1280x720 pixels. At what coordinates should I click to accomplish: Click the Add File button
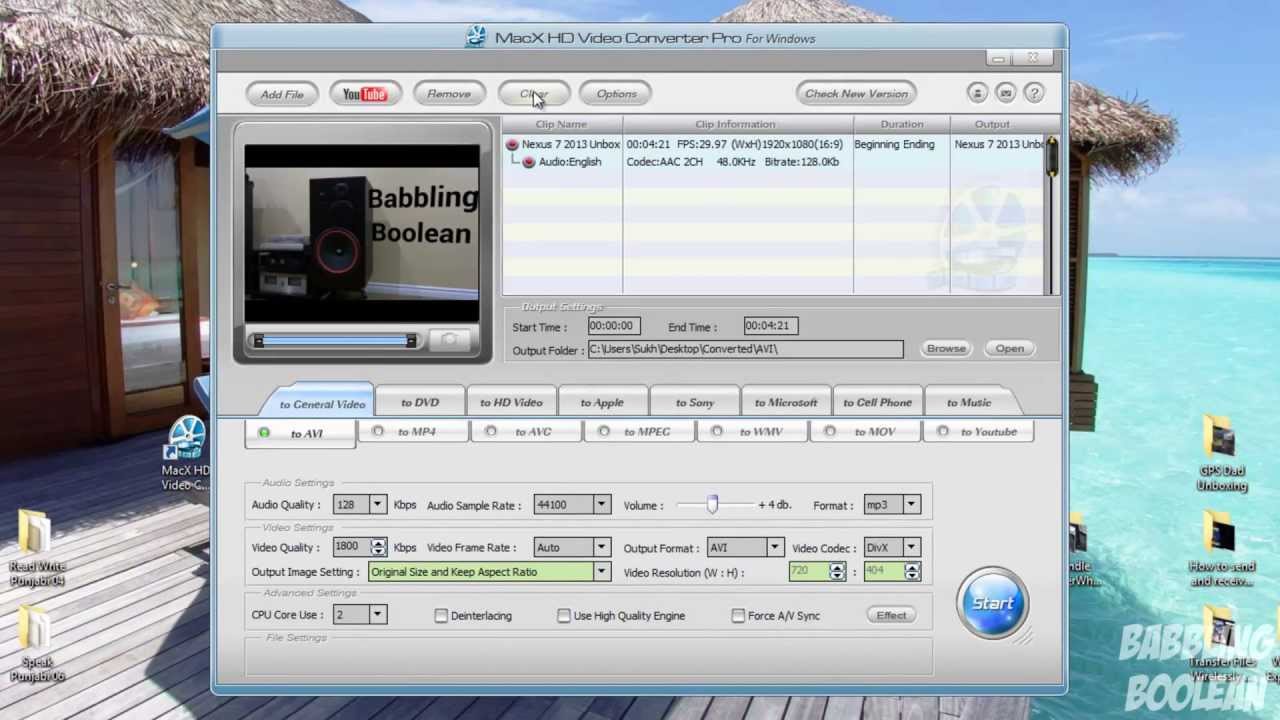282,94
